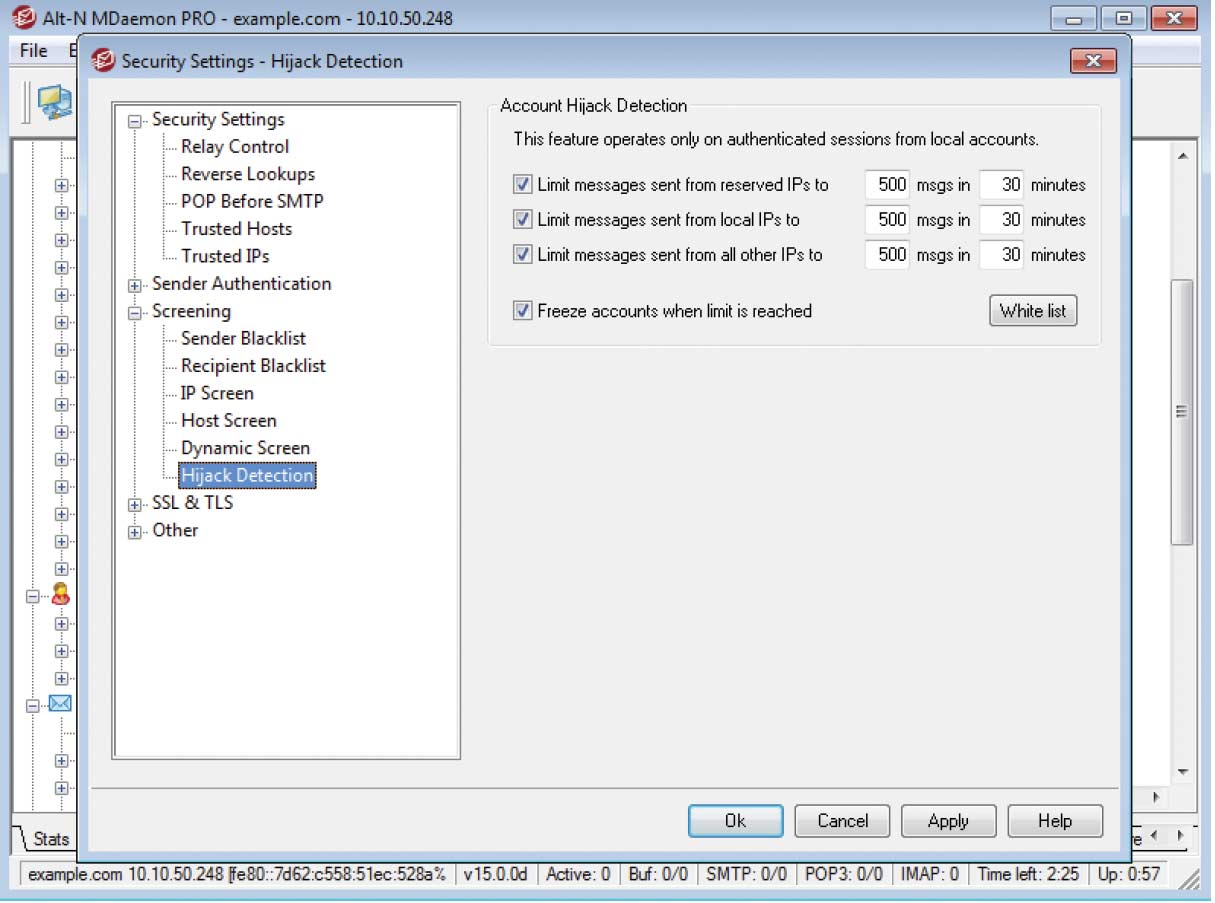Toggle freeze accounts when limit reached

522,311
